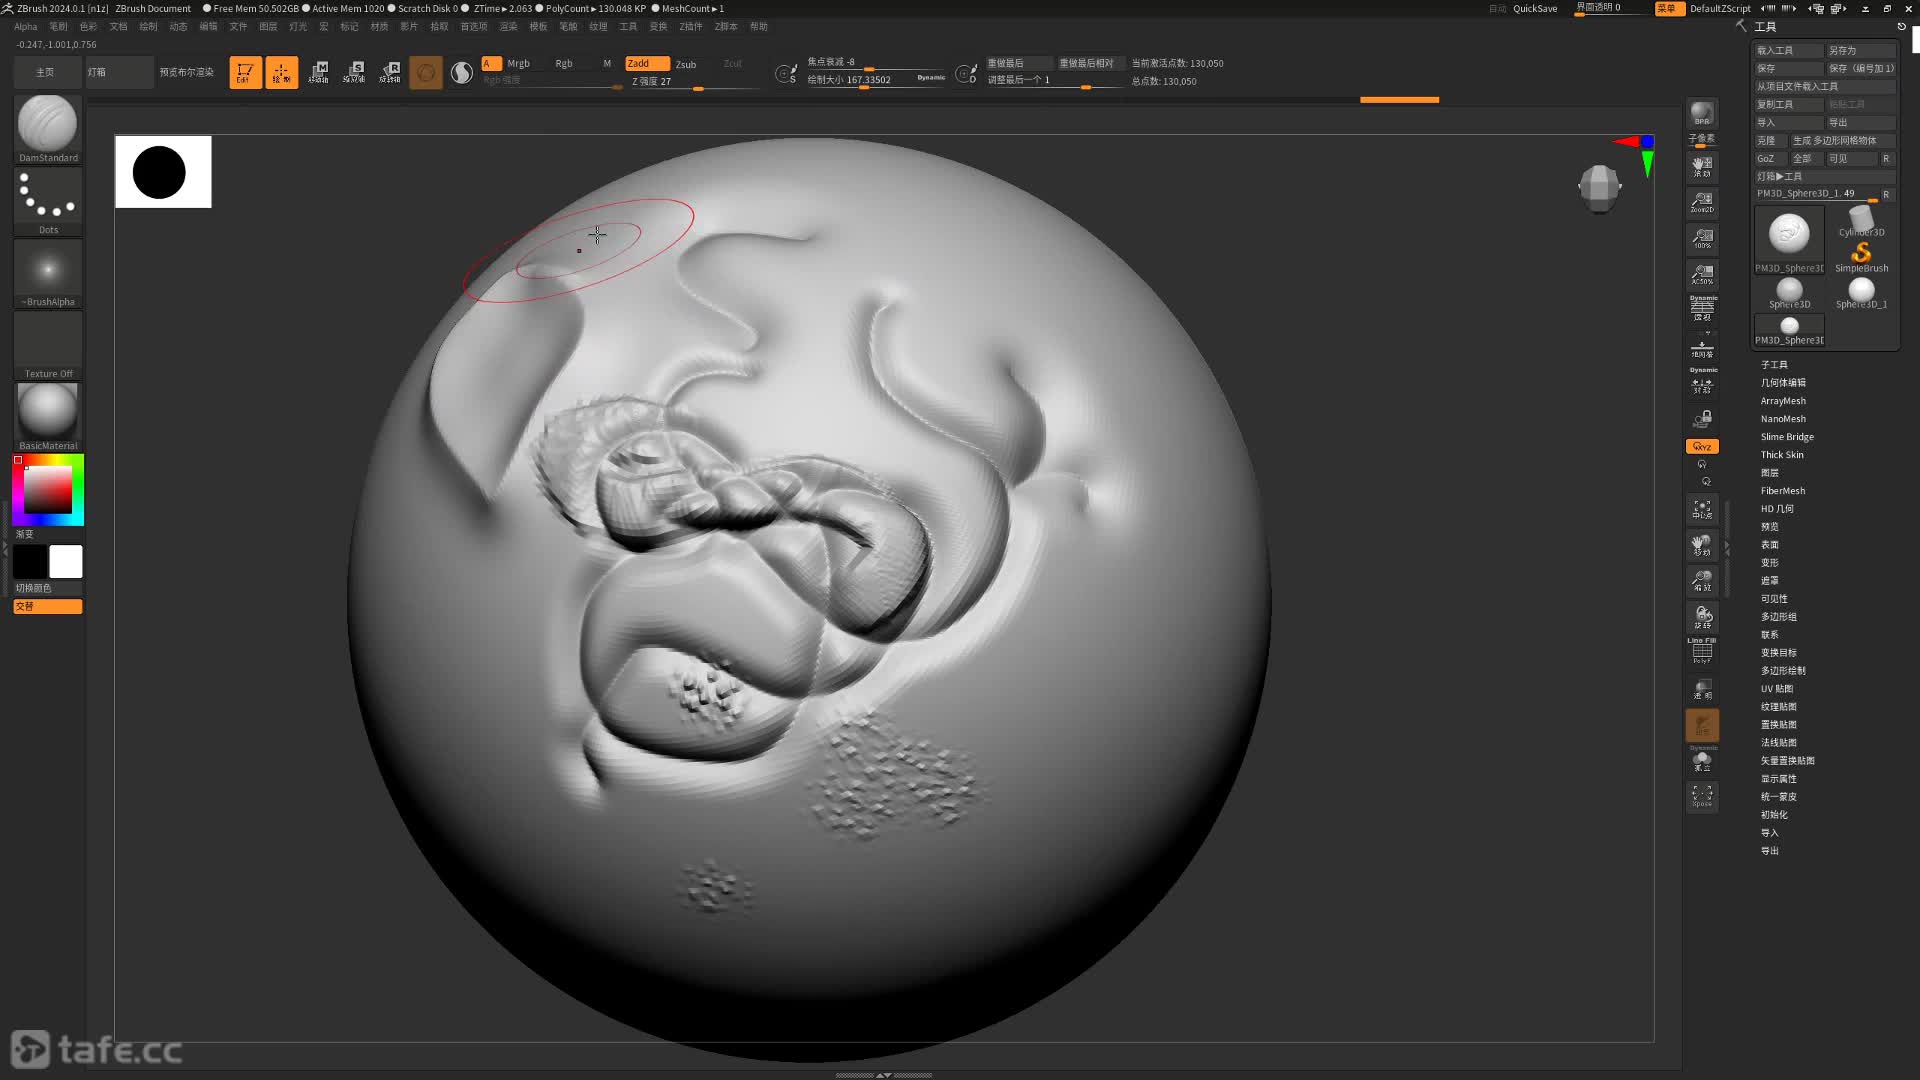Screen dimensions: 1920x1080
Task: Select the Zoom2D view icon
Action: pos(1701,202)
